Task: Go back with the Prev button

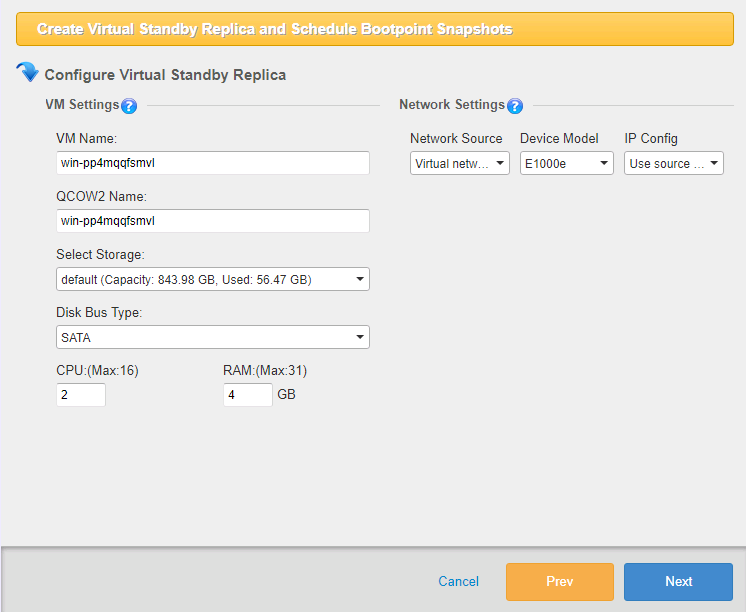Action: 560,581
